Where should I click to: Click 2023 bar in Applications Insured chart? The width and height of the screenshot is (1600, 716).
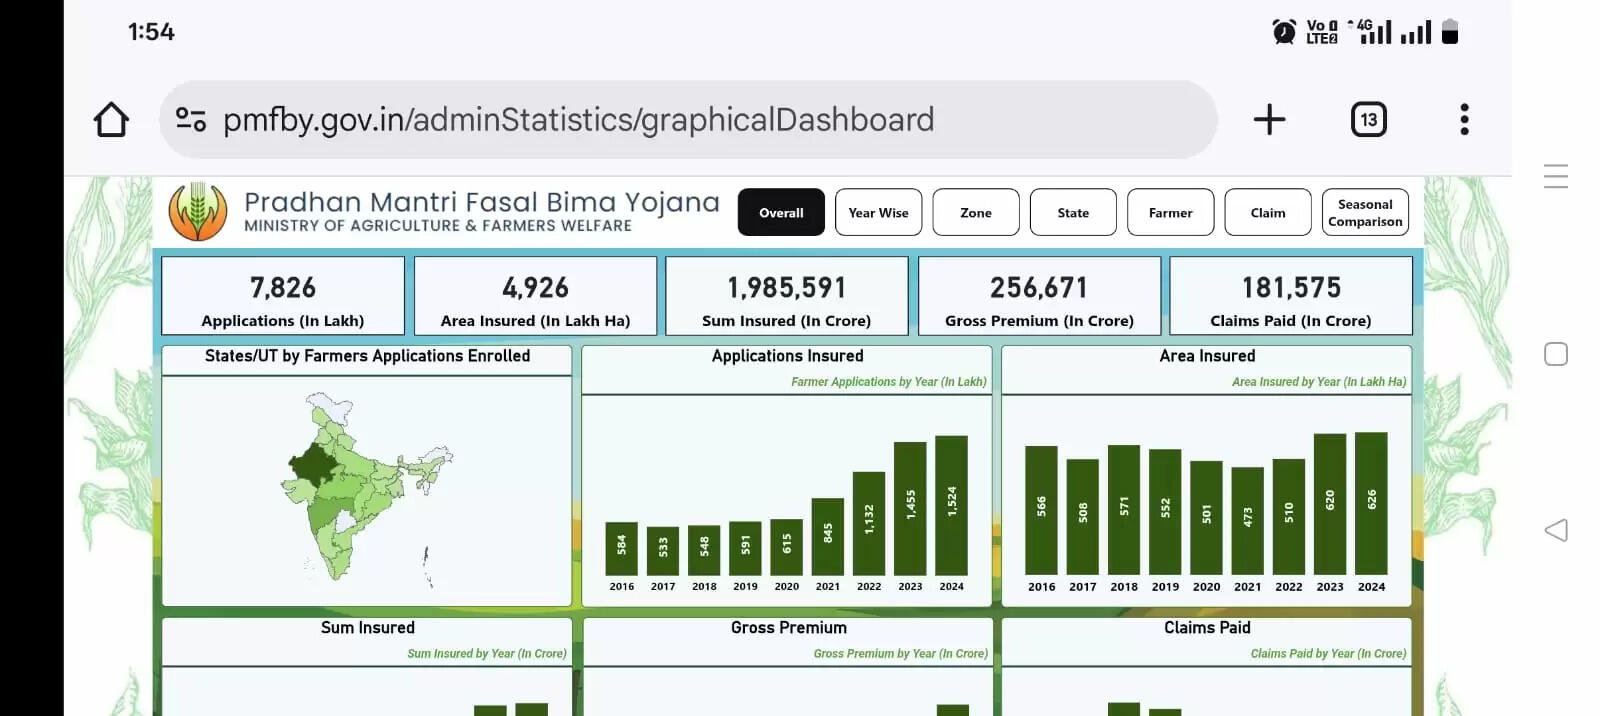coord(910,508)
